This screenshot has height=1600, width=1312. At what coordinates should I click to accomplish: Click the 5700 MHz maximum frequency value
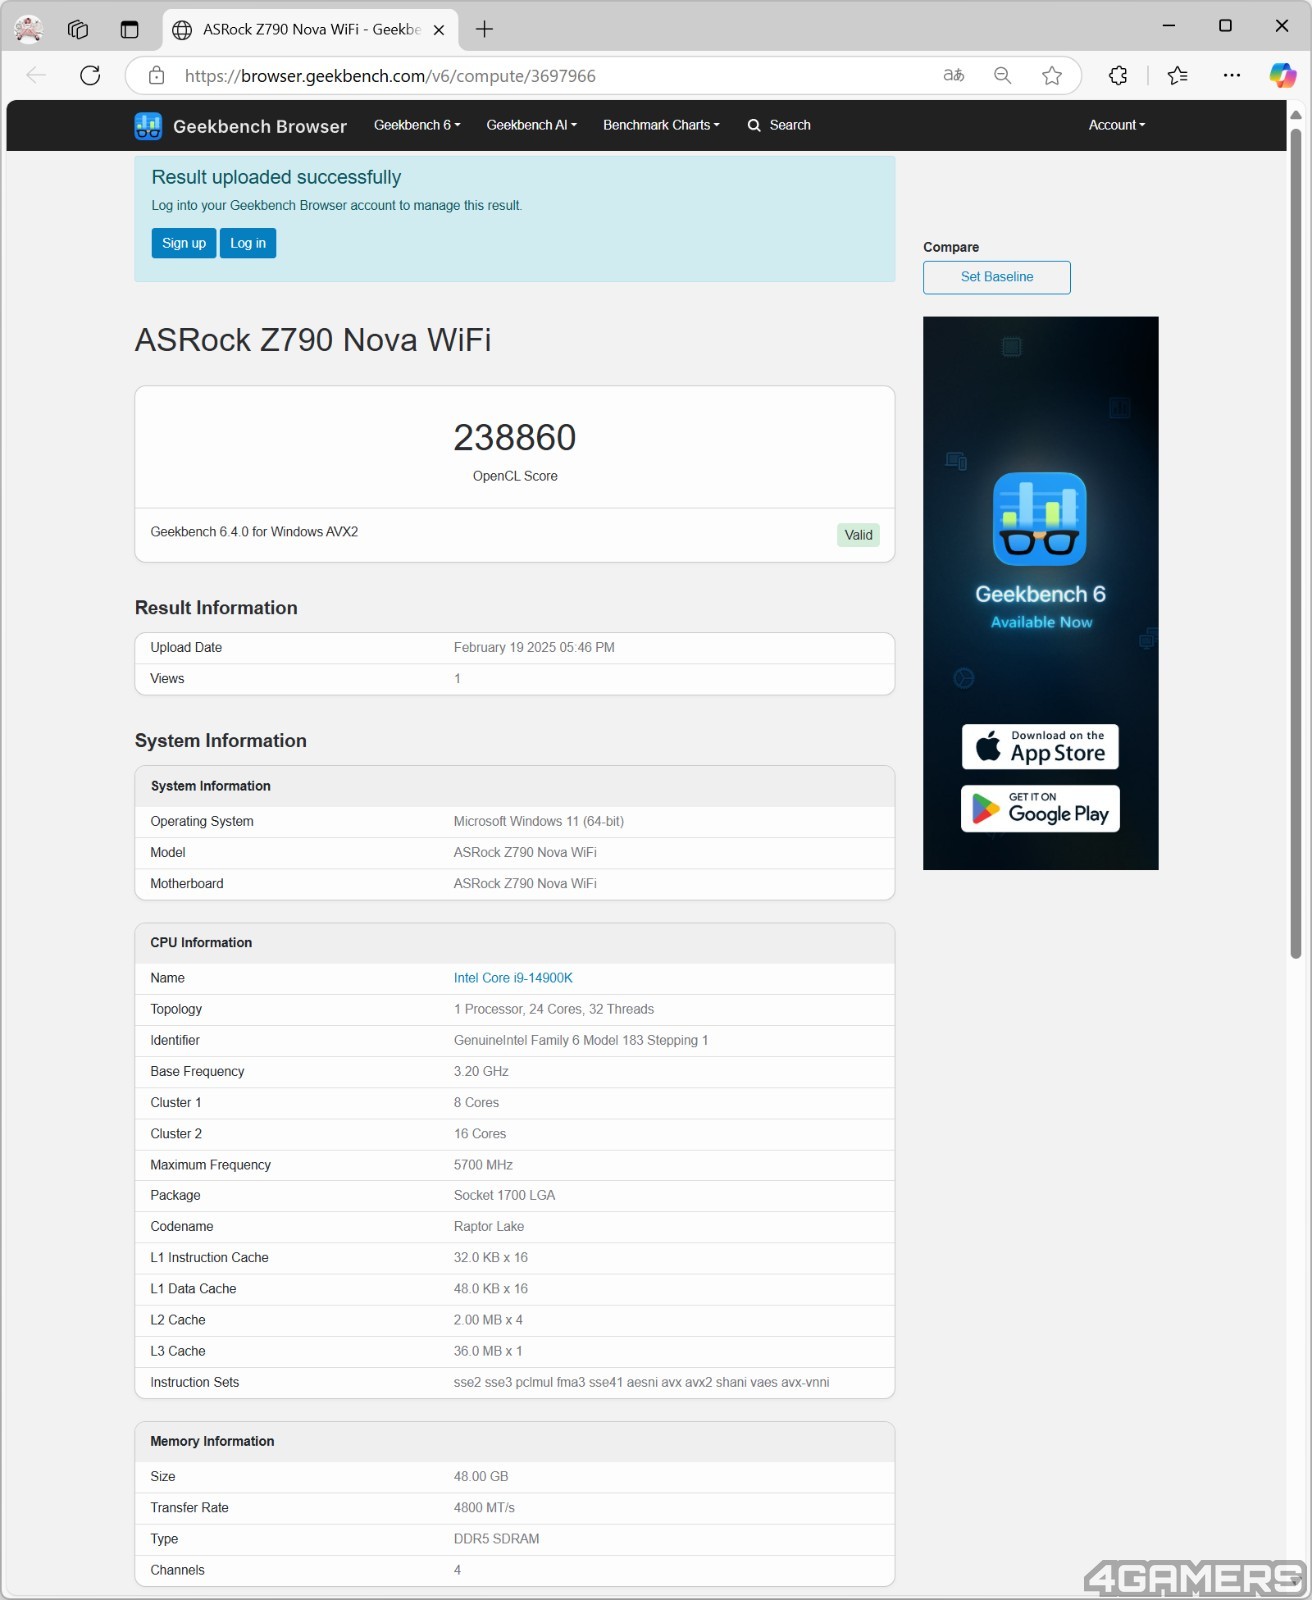coord(483,1164)
